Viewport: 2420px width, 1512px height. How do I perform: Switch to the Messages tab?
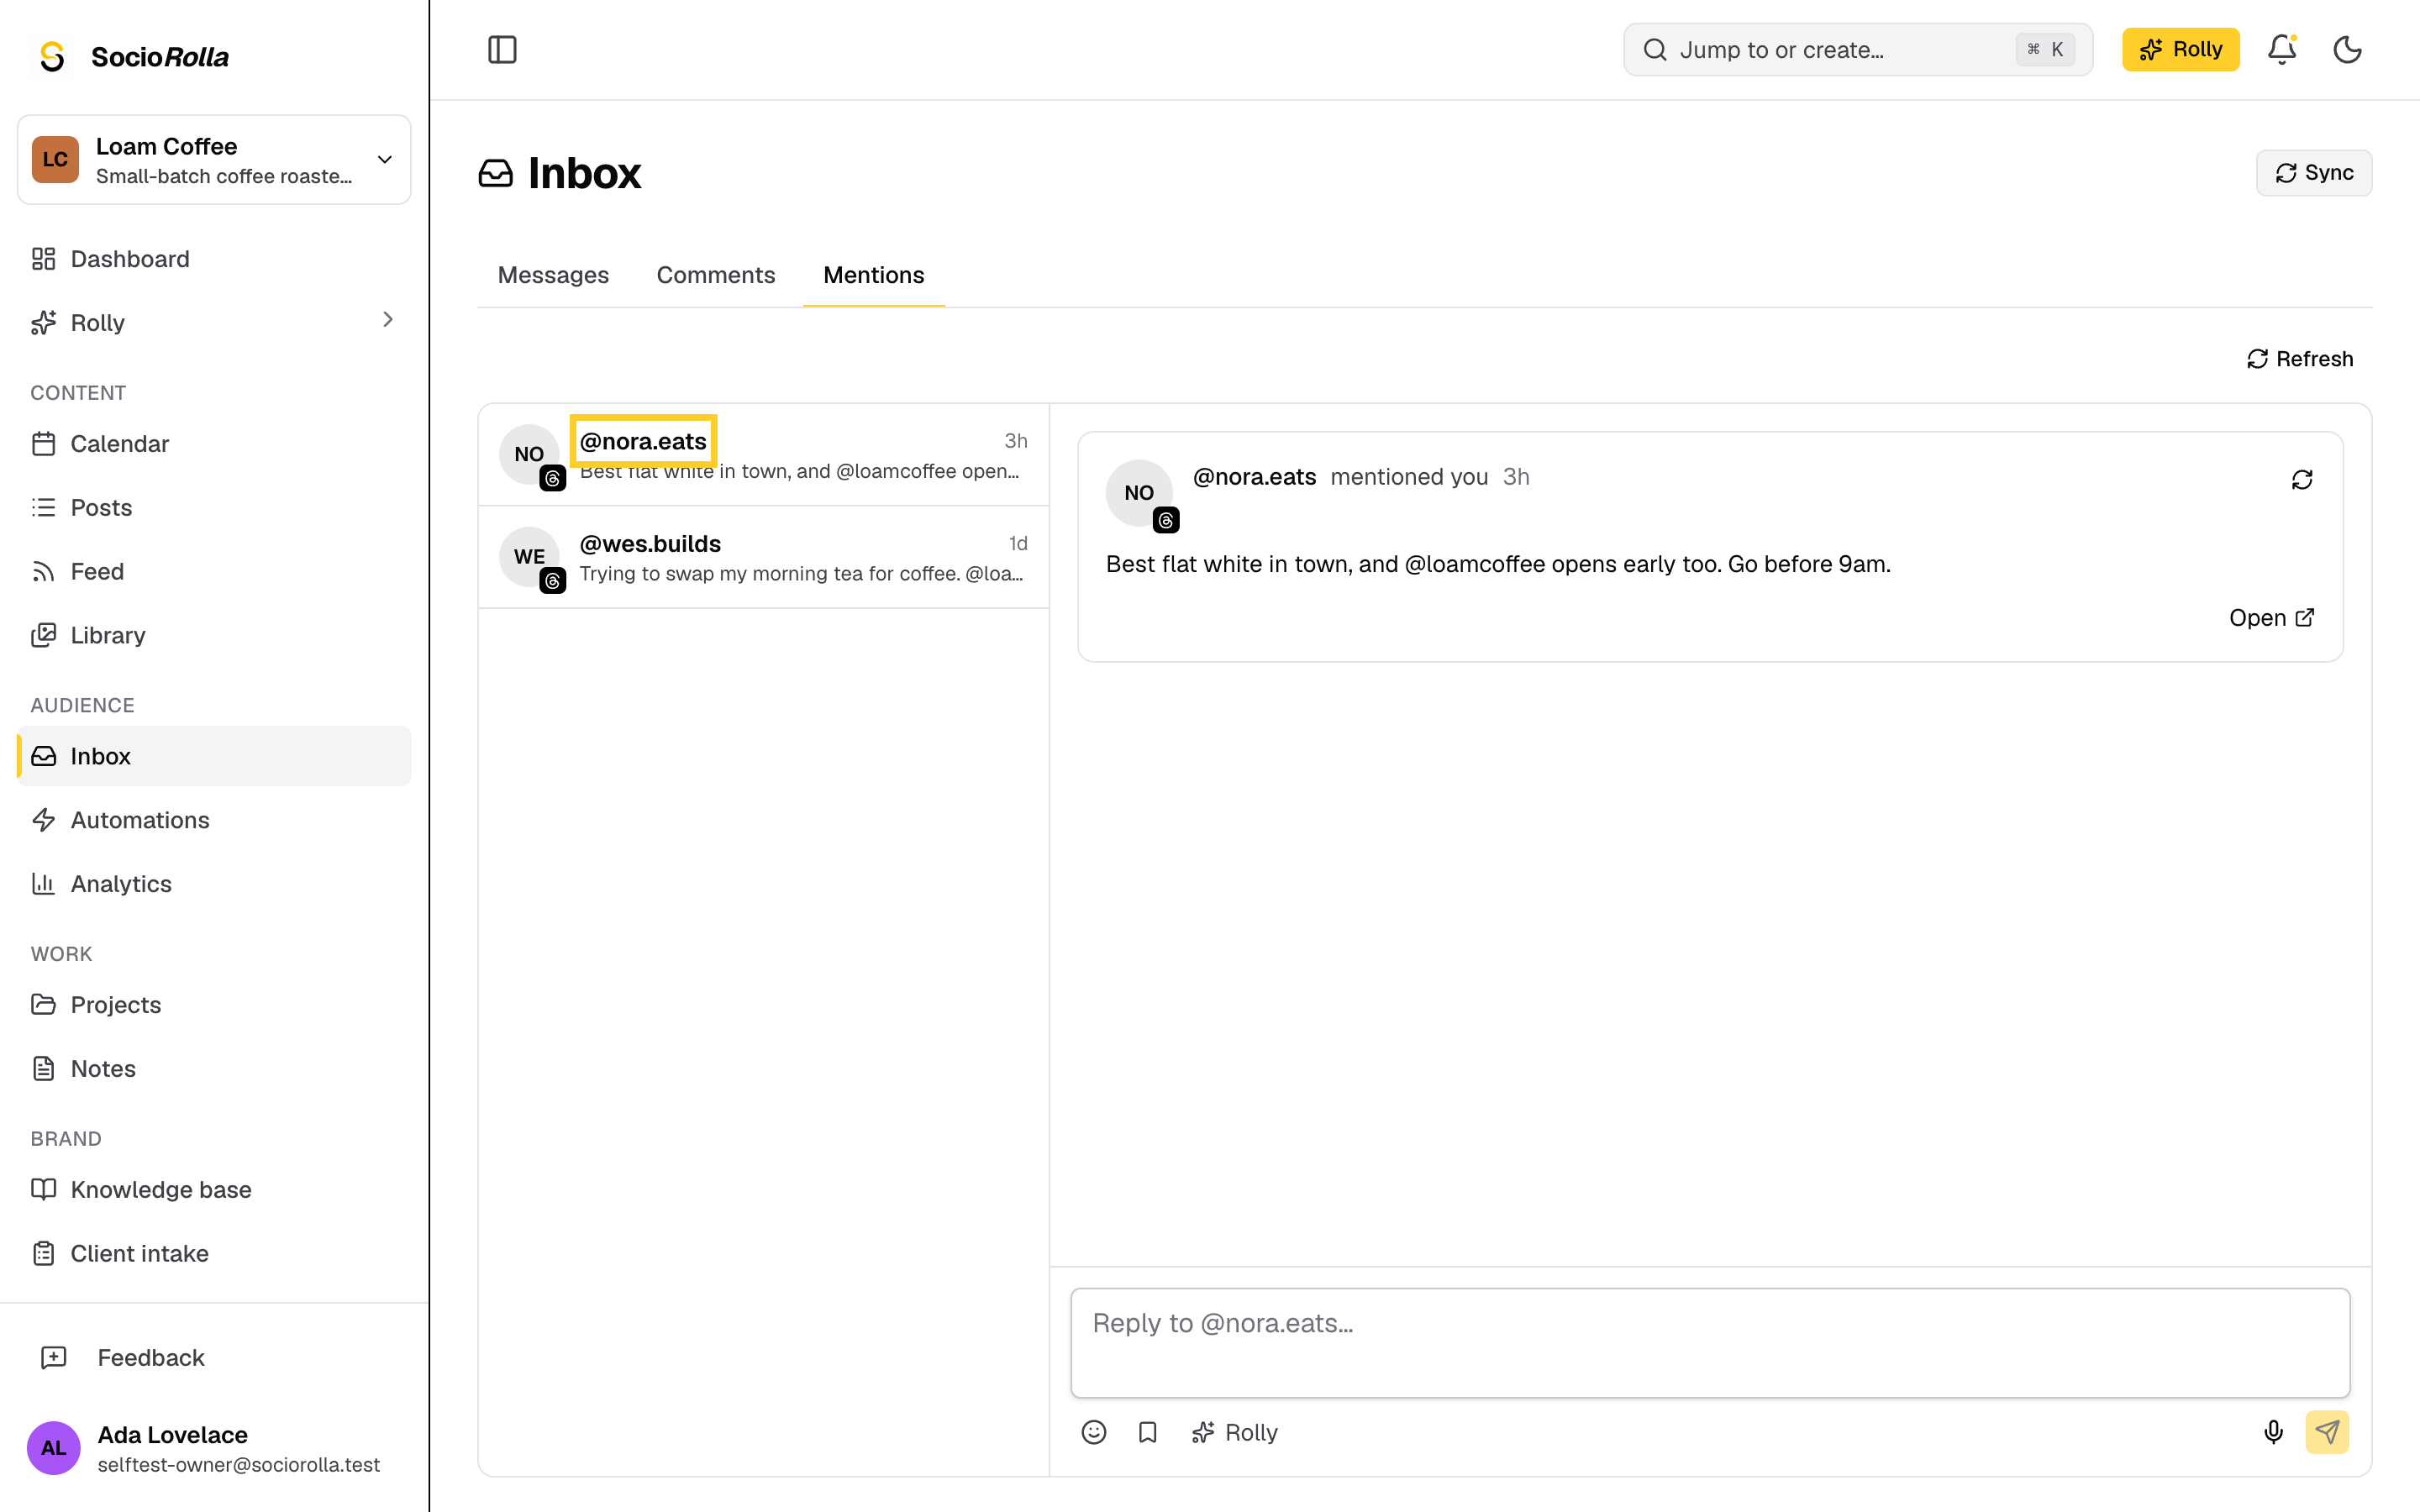pyautogui.click(x=553, y=275)
